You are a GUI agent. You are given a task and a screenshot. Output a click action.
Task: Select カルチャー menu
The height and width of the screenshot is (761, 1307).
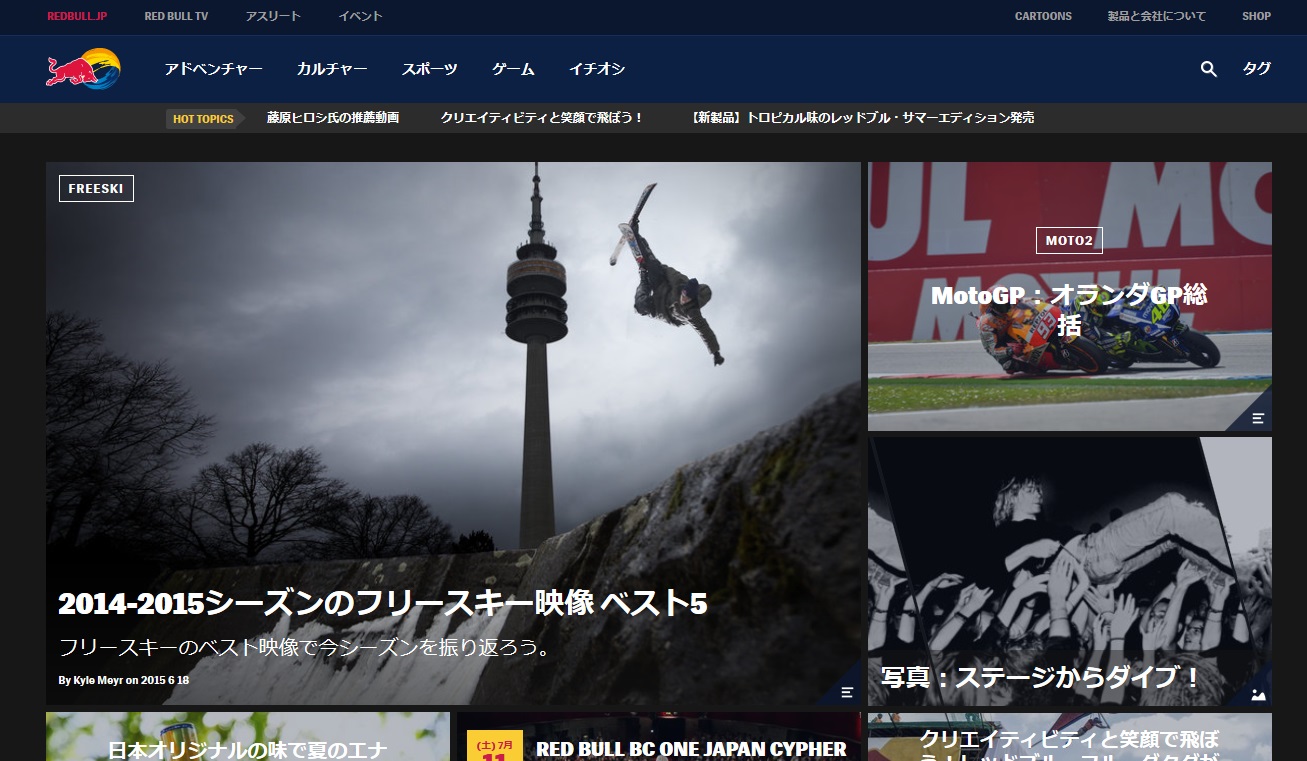point(332,69)
